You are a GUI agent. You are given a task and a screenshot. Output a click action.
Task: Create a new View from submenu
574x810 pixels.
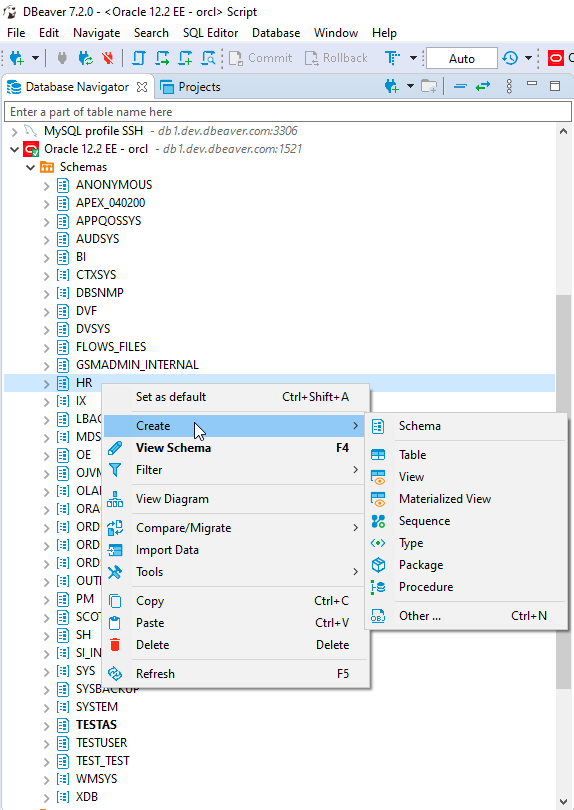point(466,477)
